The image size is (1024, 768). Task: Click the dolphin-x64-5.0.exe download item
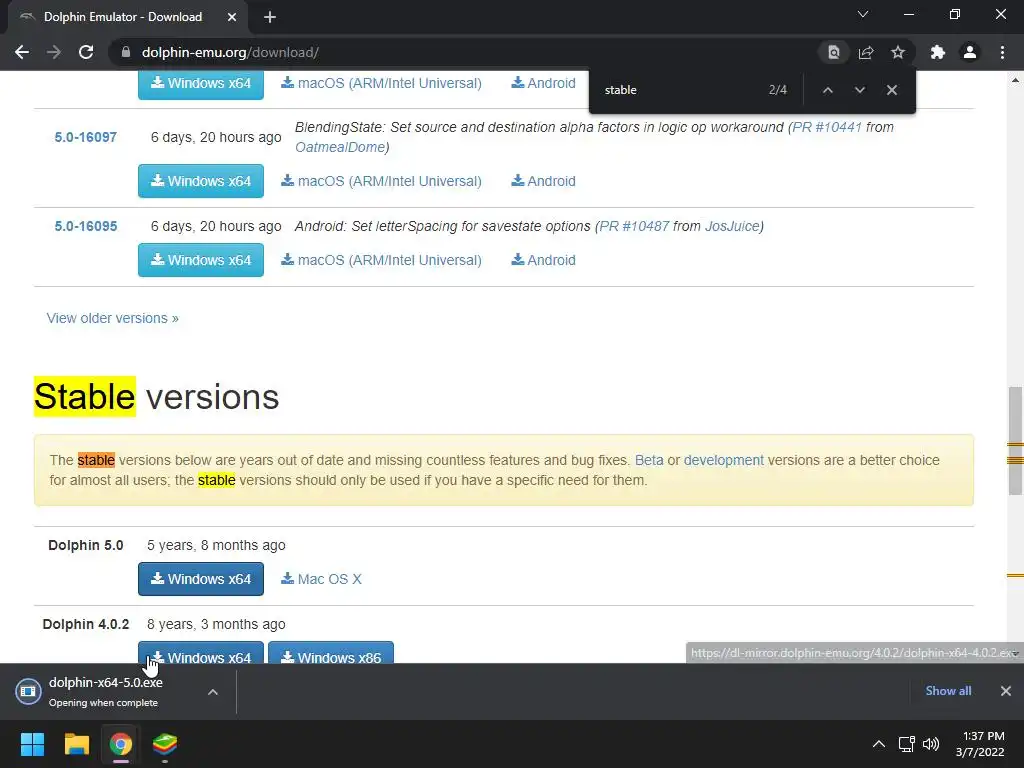(106, 691)
